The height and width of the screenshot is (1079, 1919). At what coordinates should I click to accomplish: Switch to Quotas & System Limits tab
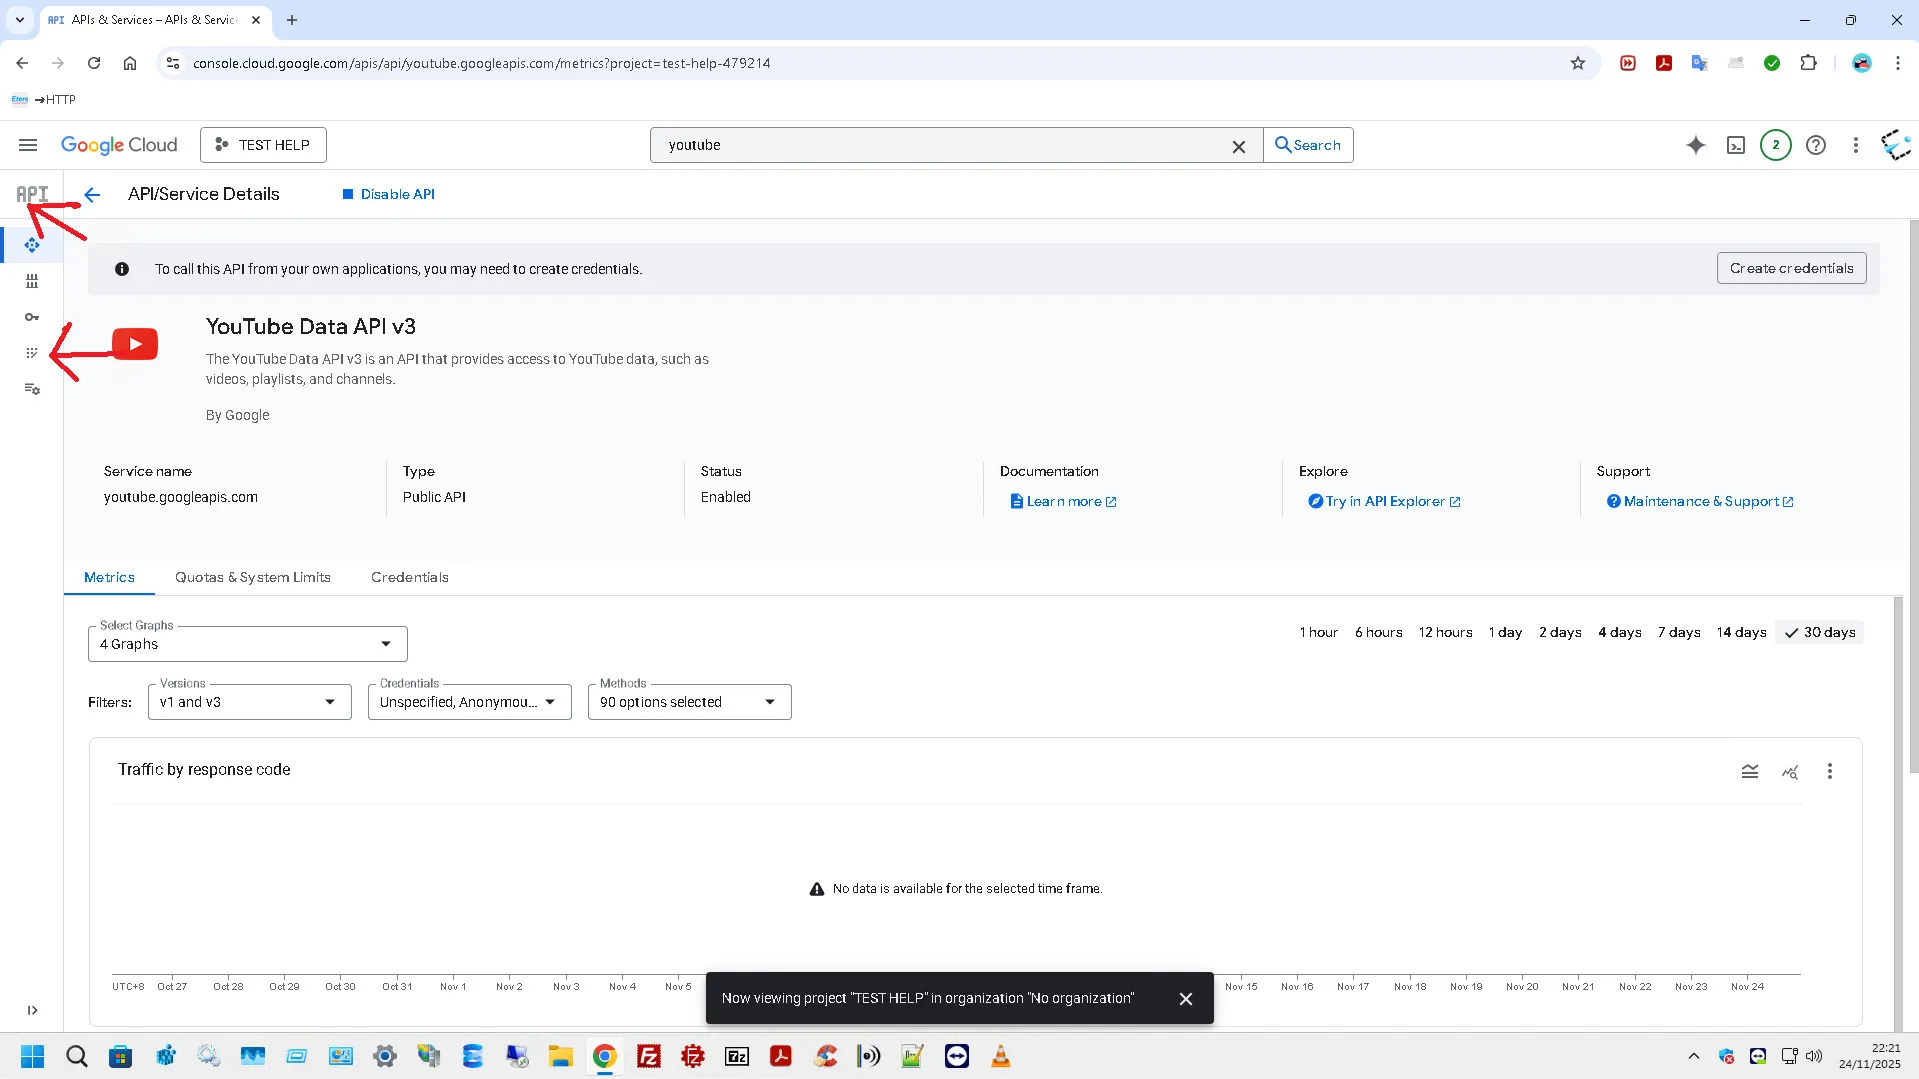coord(252,577)
